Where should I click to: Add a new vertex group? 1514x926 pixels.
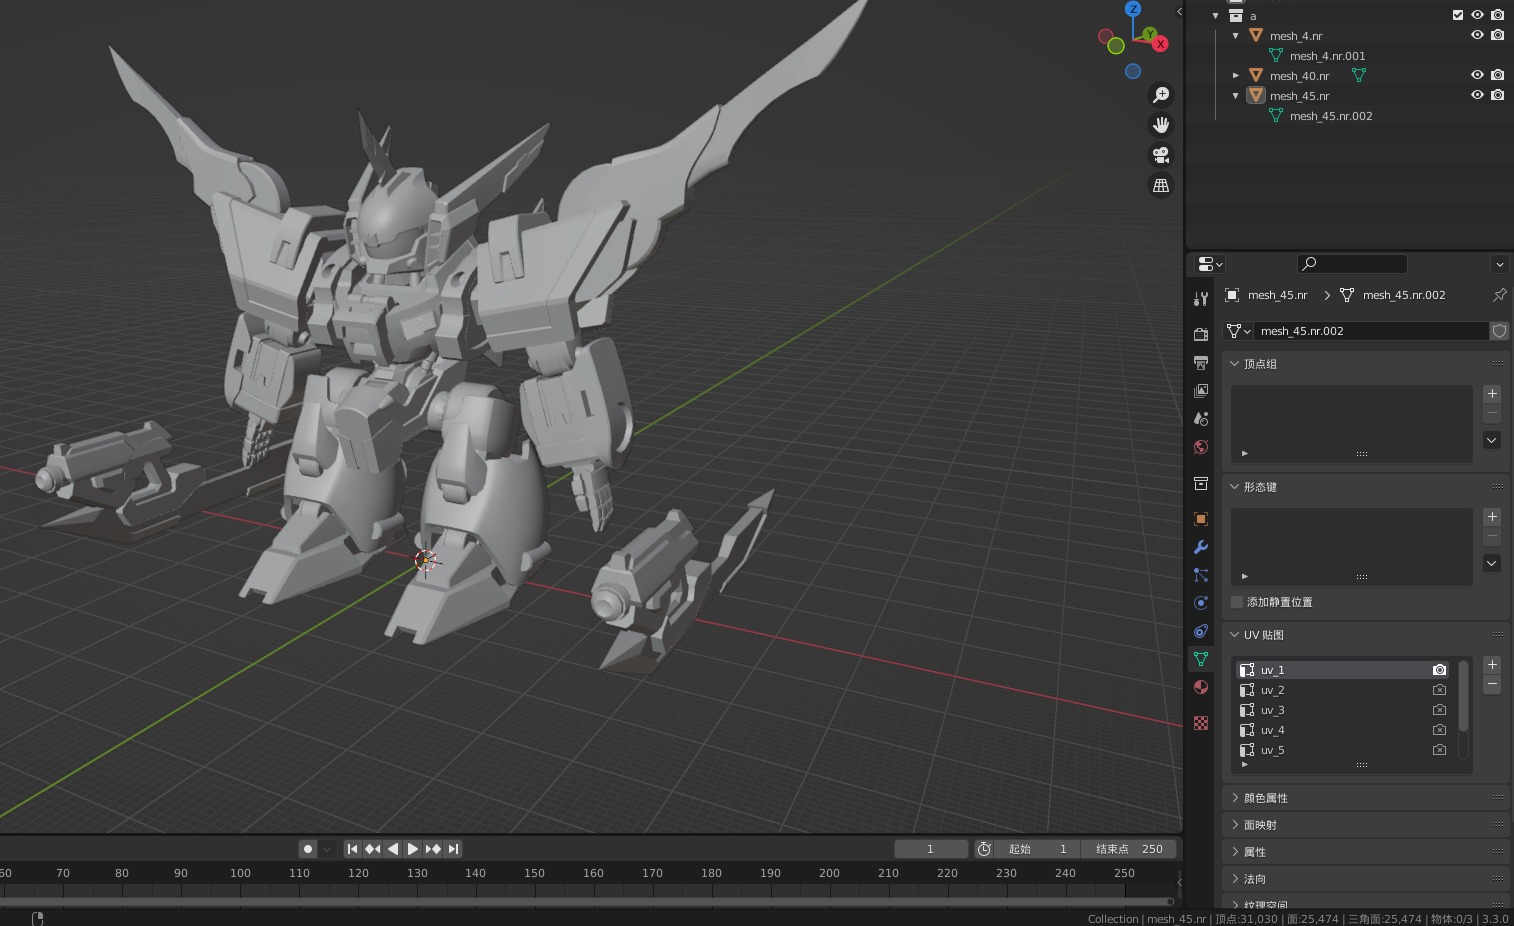click(1491, 394)
